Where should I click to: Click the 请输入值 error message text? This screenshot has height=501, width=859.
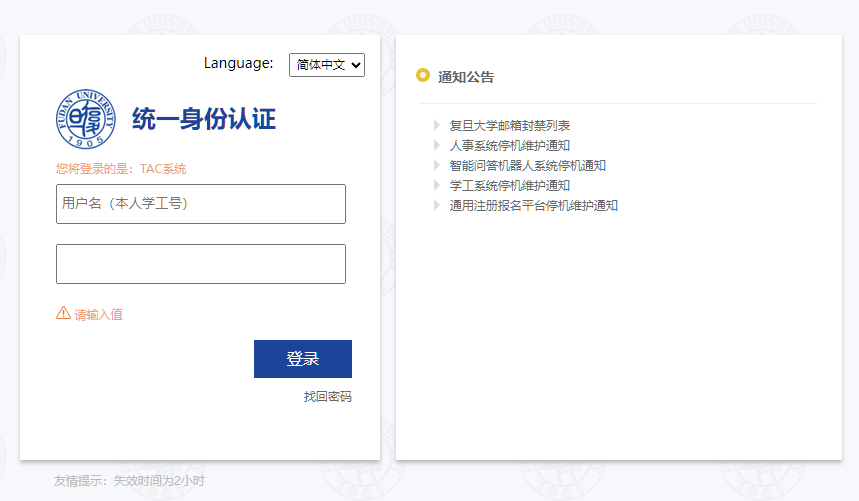pyautogui.click(x=99, y=314)
